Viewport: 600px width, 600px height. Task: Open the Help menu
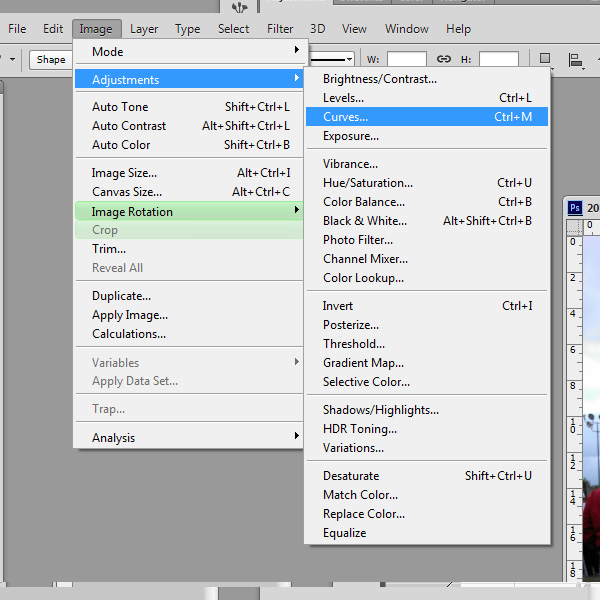tap(458, 29)
